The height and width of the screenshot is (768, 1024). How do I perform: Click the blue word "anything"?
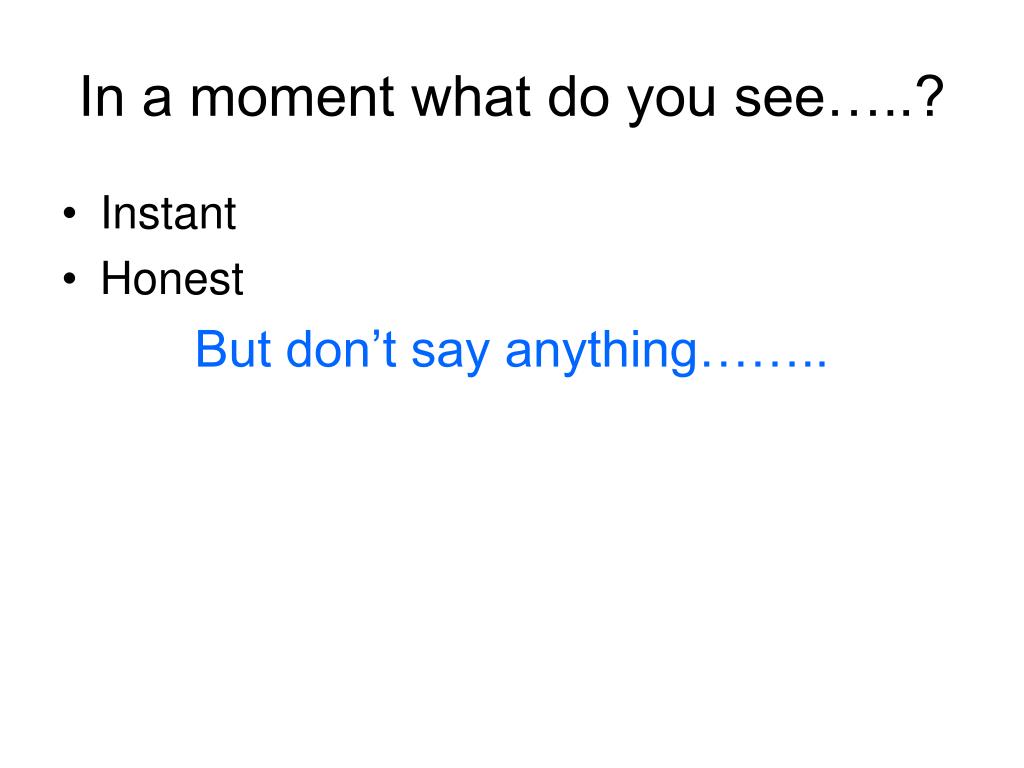[601, 353]
